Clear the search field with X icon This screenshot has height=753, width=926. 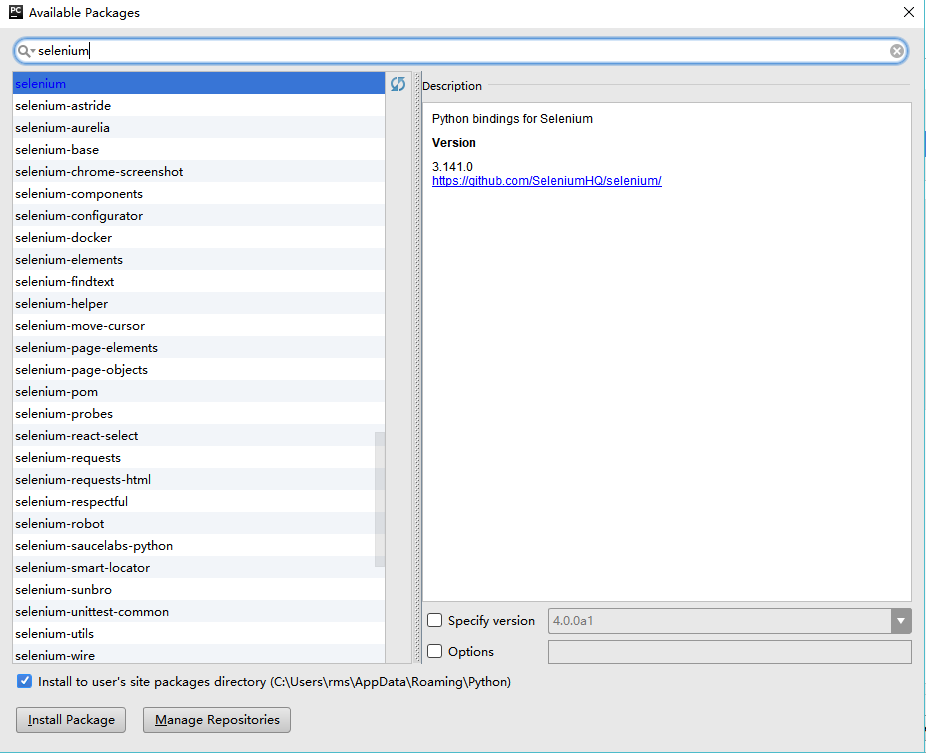click(896, 51)
